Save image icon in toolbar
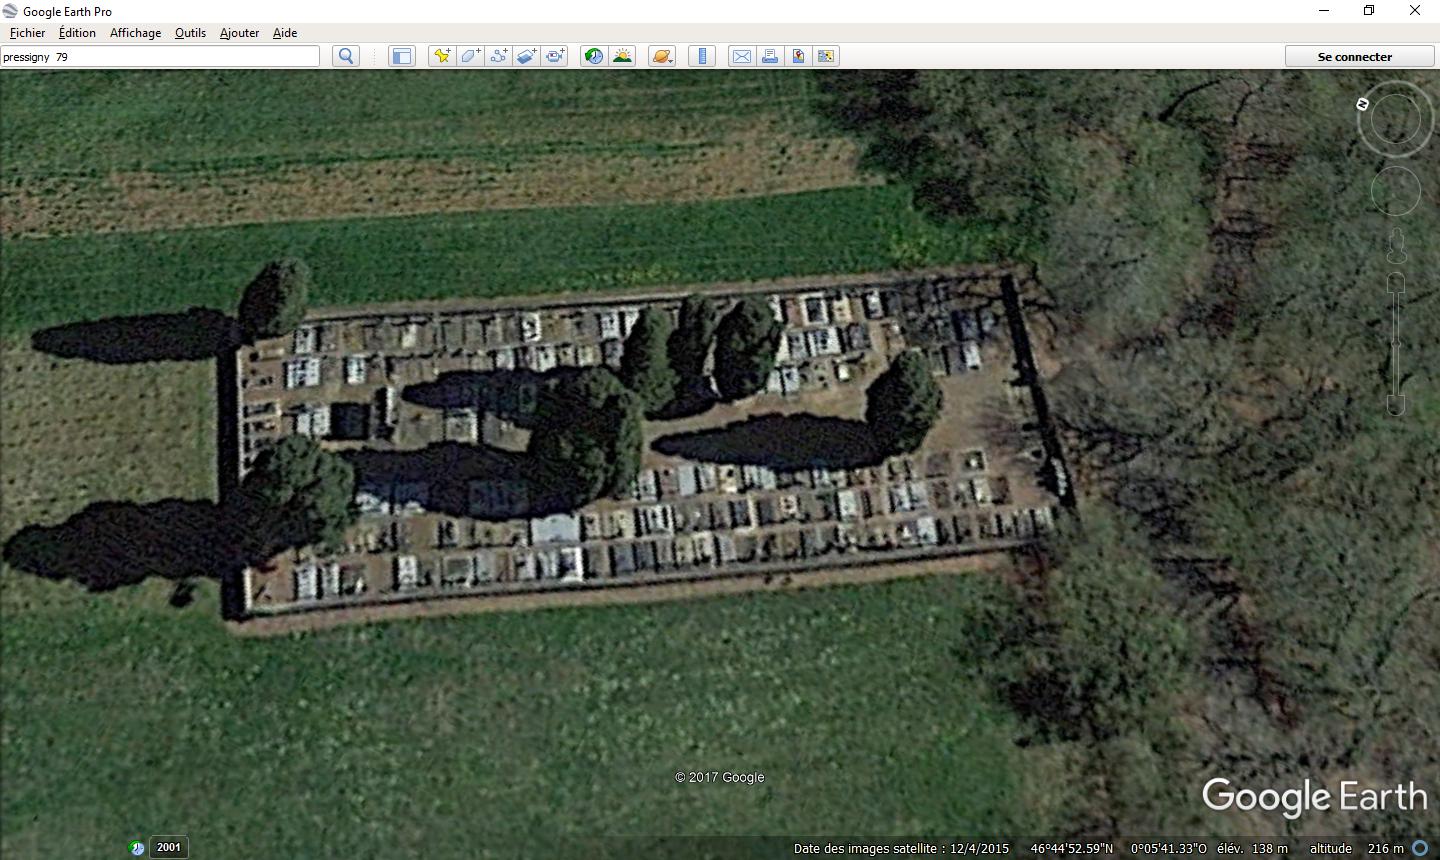1440x860 pixels. tap(798, 56)
